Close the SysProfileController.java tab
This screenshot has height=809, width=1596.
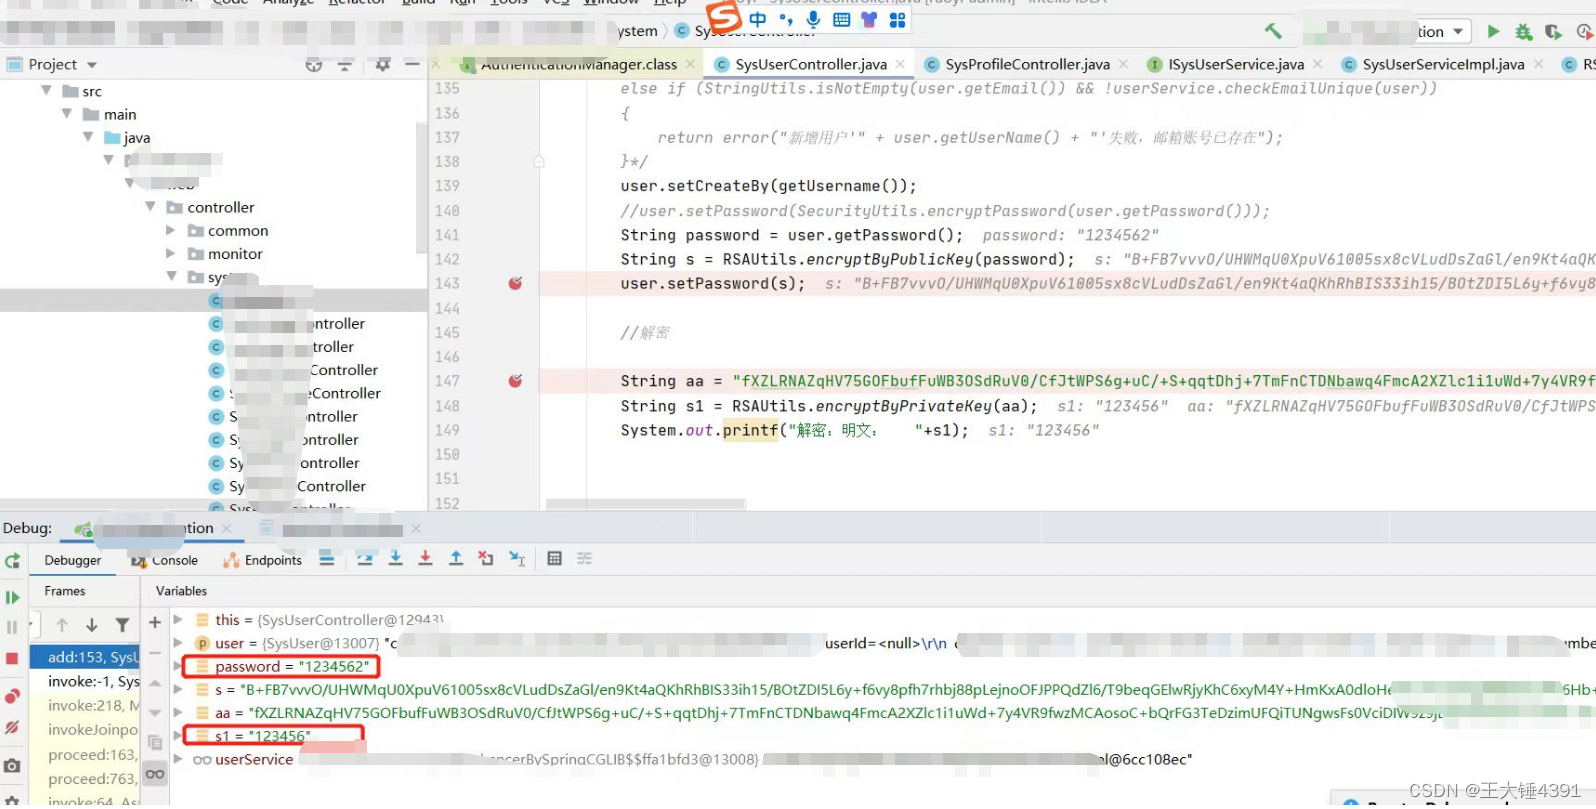[x=1123, y=64]
